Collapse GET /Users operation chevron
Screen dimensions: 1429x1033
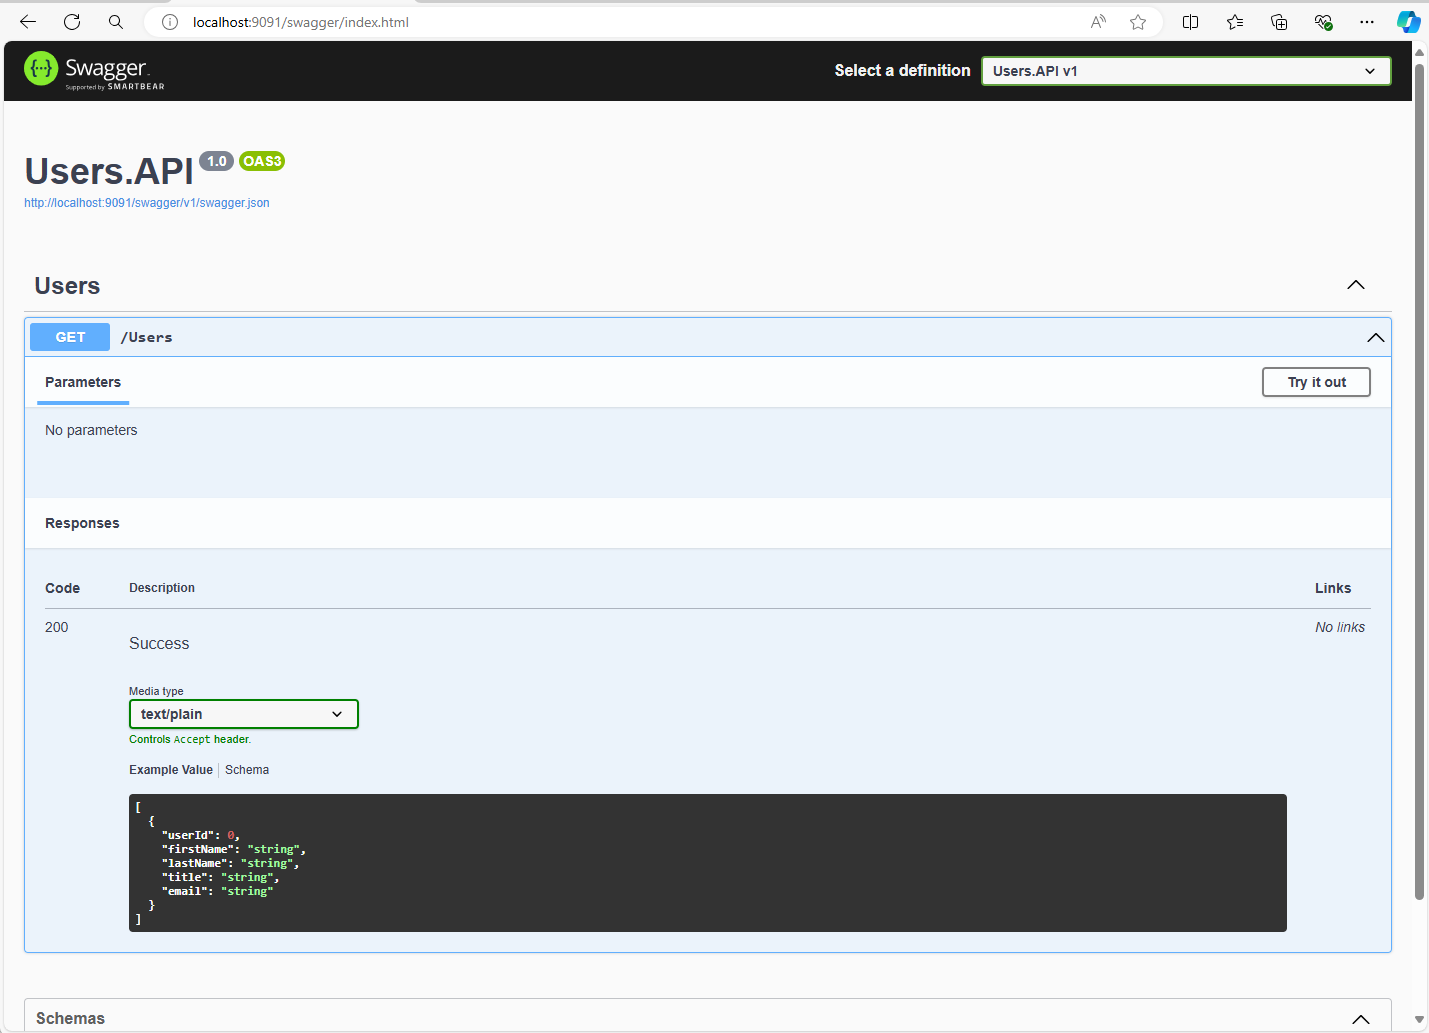click(x=1376, y=338)
